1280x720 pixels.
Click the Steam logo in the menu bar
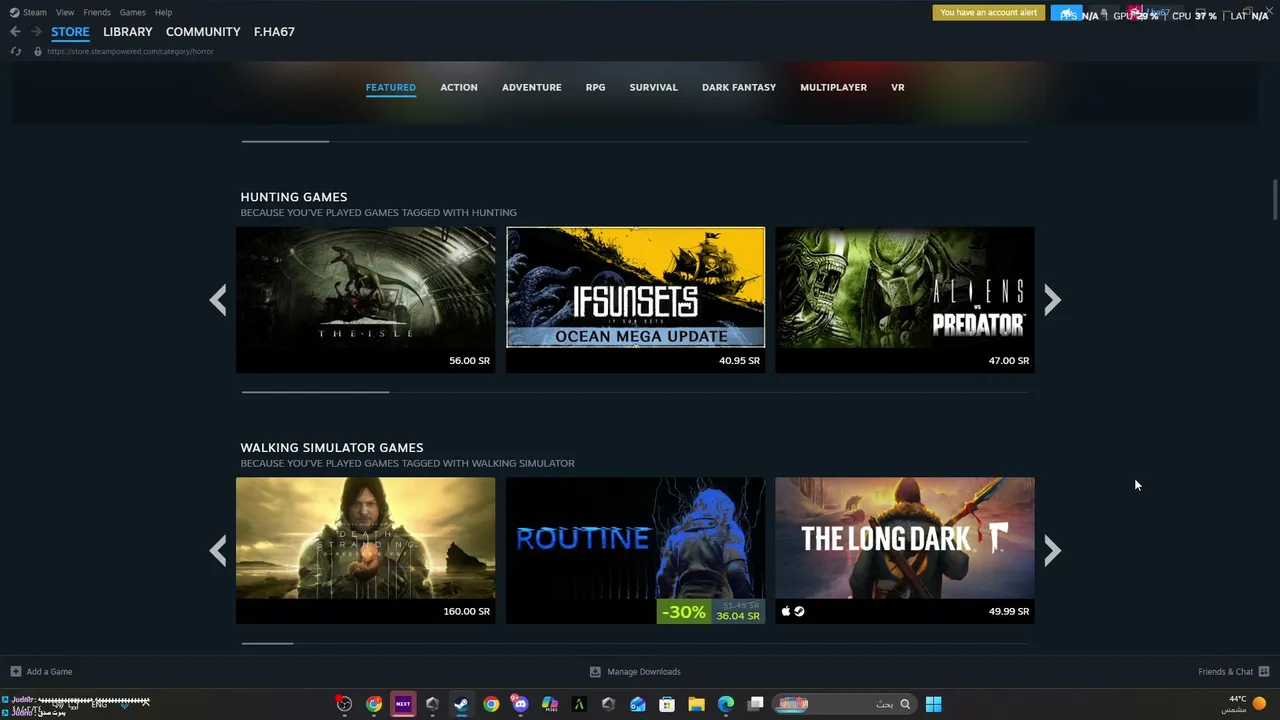pos(14,12)
